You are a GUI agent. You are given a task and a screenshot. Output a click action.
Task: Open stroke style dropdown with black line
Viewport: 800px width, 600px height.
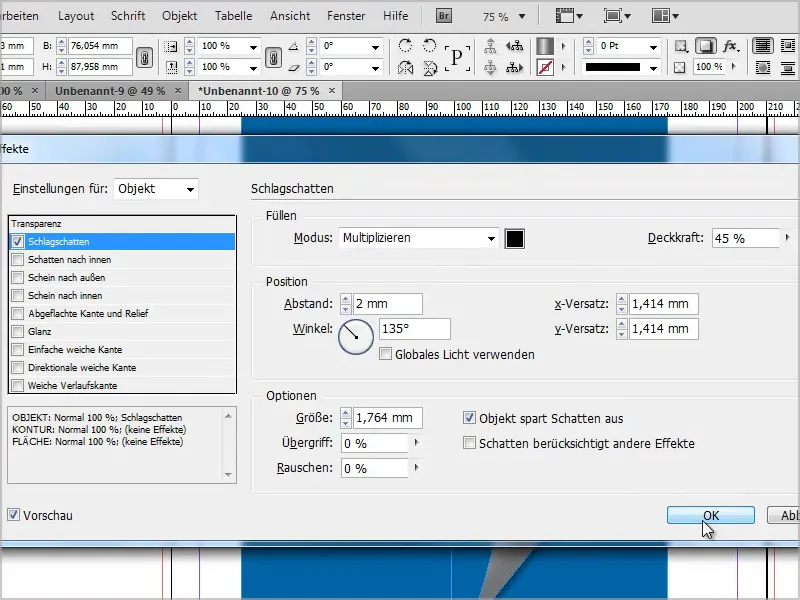point(653,68)
